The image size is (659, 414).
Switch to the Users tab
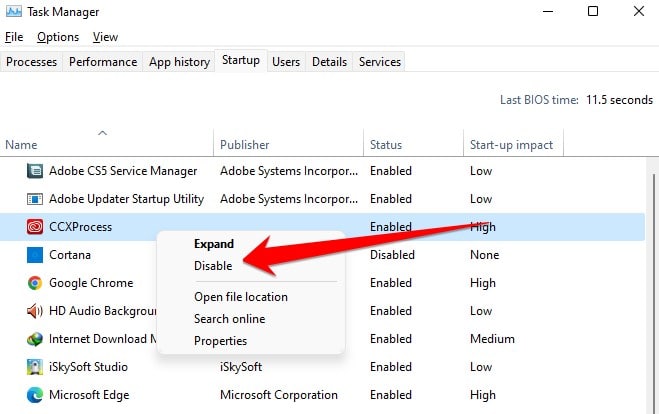point(286,62)
